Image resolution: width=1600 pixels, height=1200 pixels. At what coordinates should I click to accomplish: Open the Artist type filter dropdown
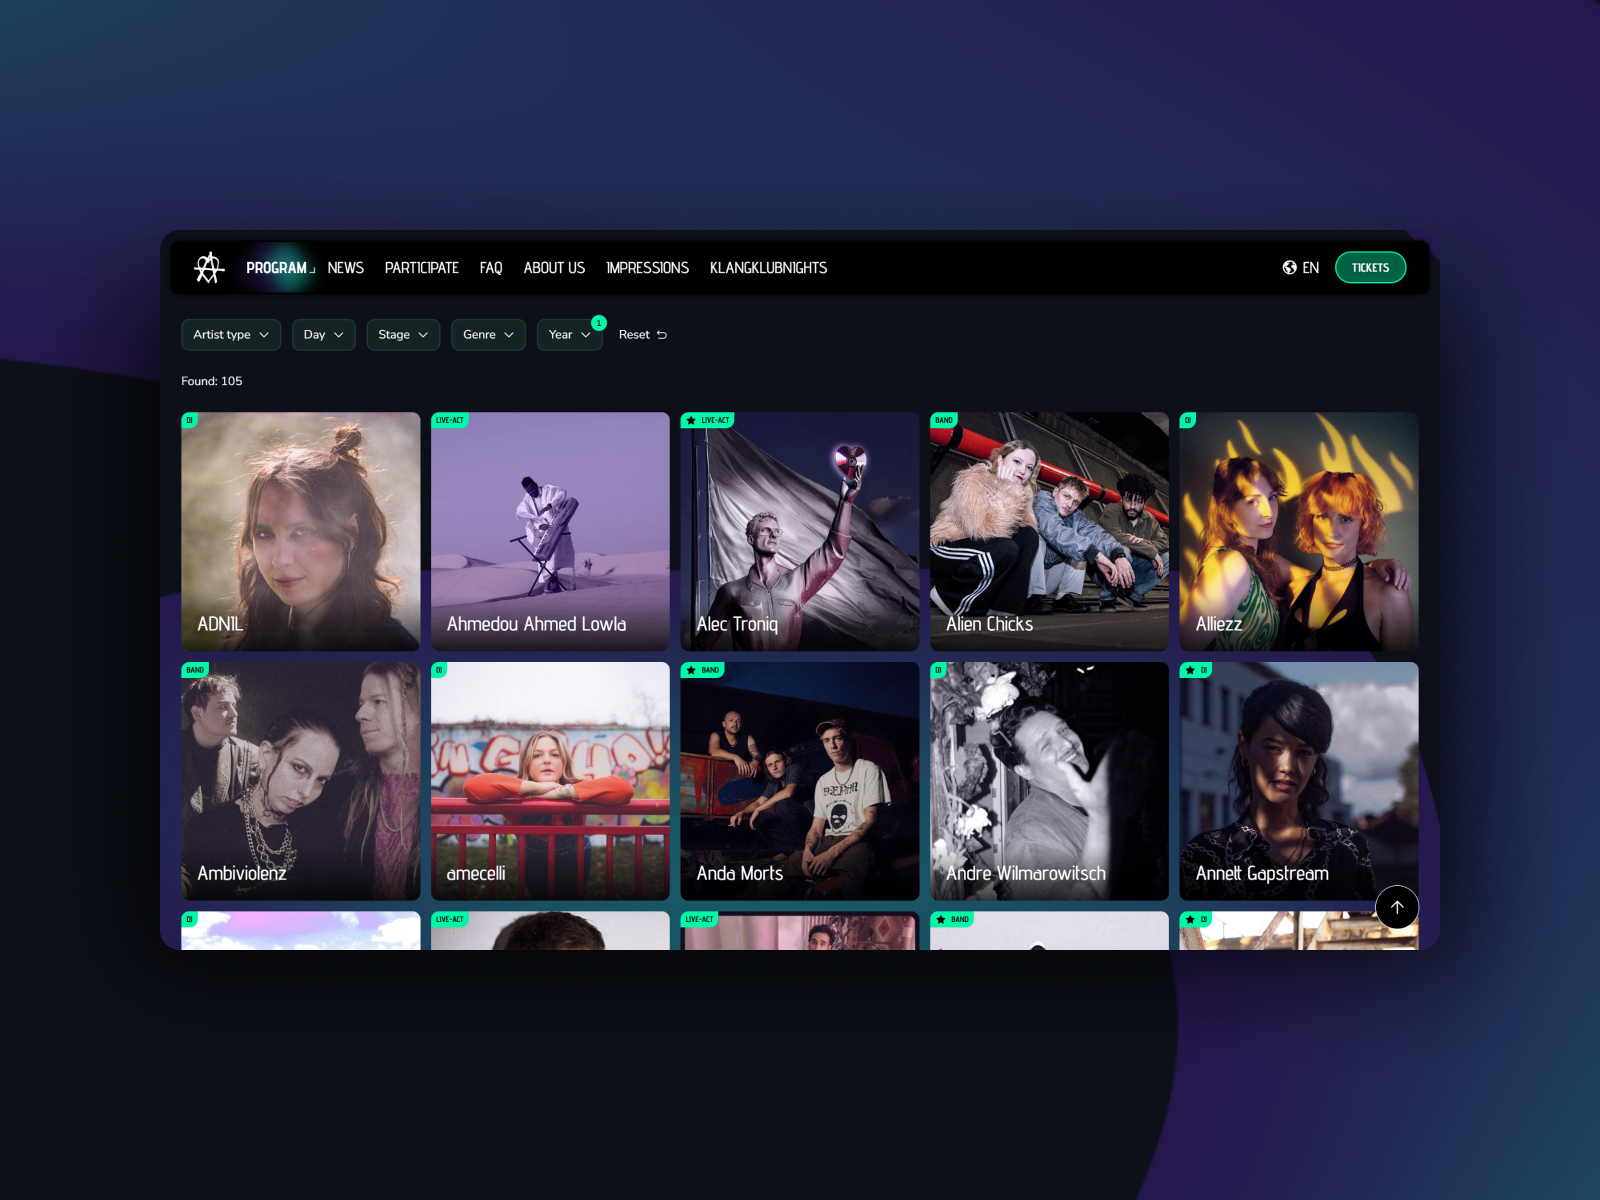tap(231, 335)
